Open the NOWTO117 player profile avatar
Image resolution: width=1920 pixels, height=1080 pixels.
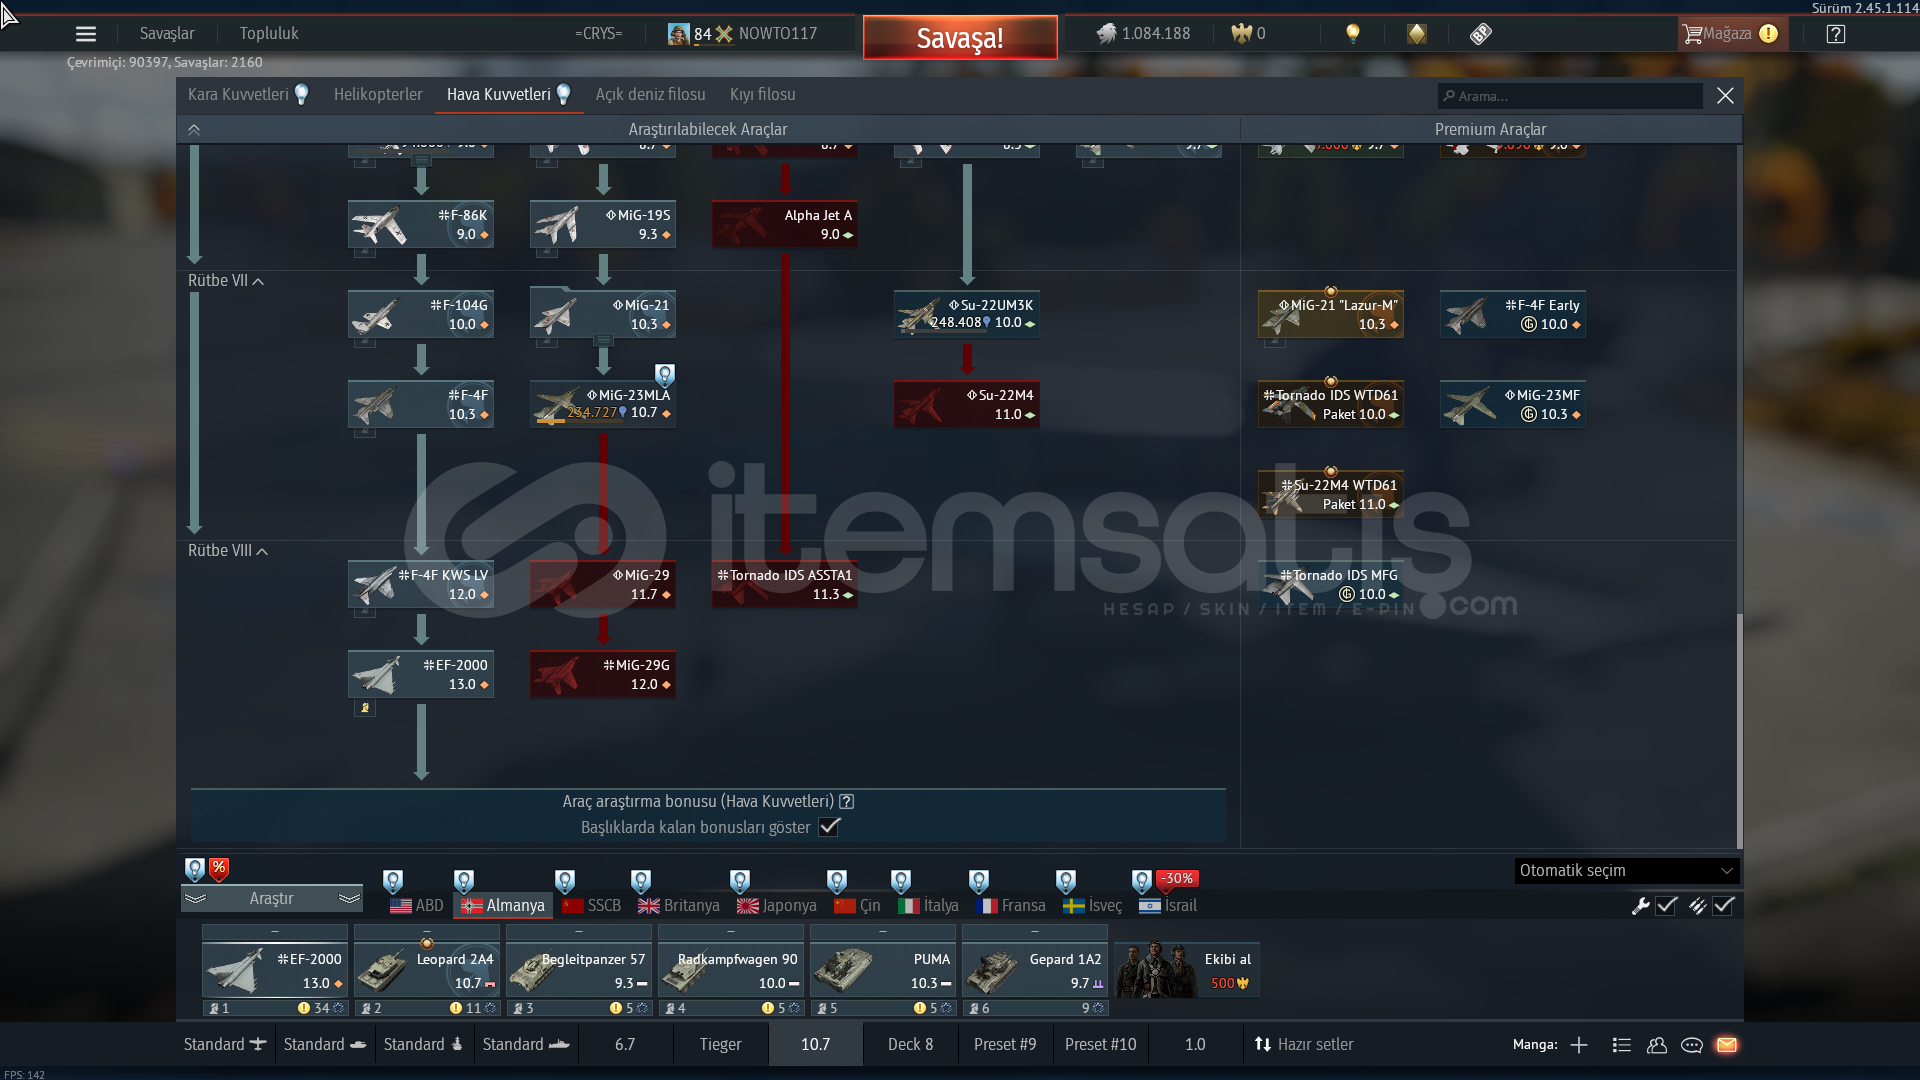[x=679, y=34]
